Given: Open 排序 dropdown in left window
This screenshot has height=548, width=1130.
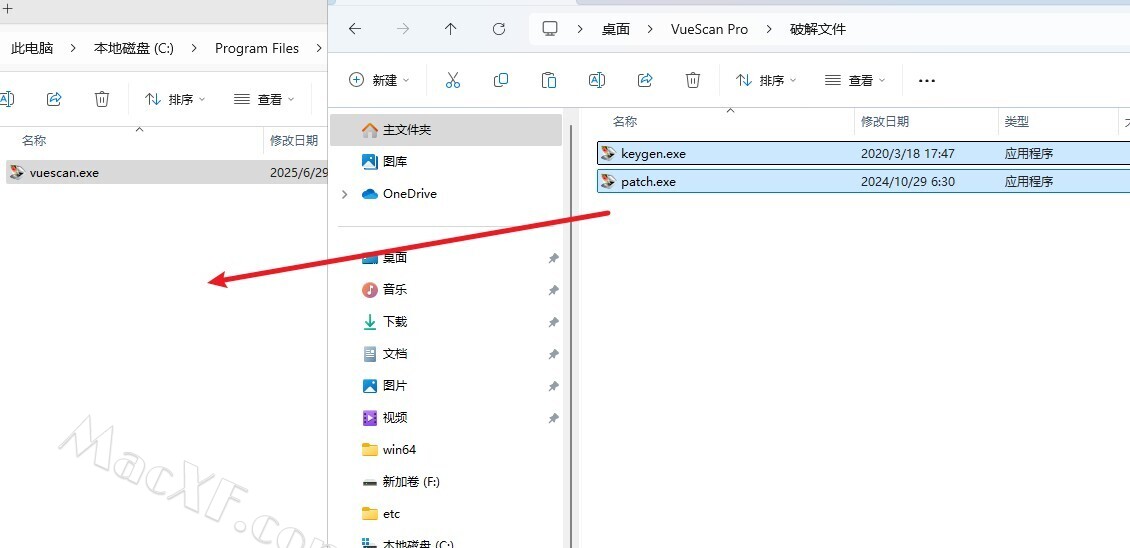Looking at the screenshot, I should coord(175,100).
